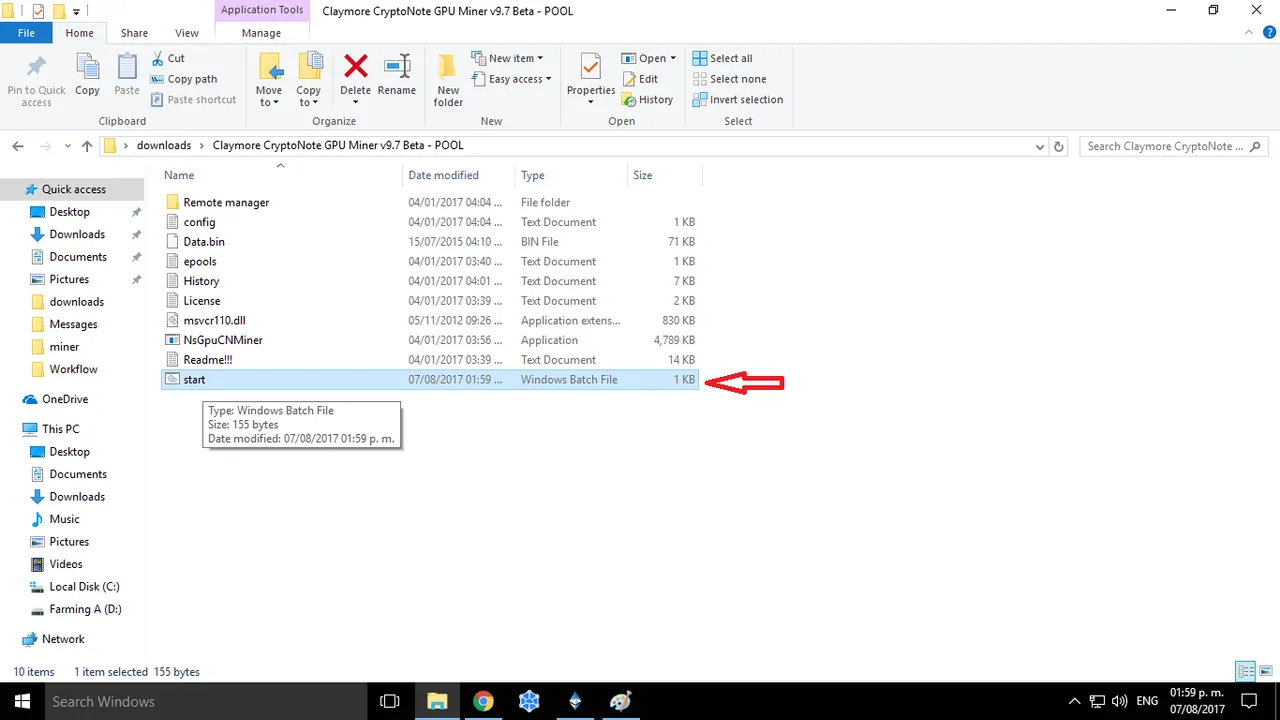Sort by the Type column header

[x=570, y=175]
